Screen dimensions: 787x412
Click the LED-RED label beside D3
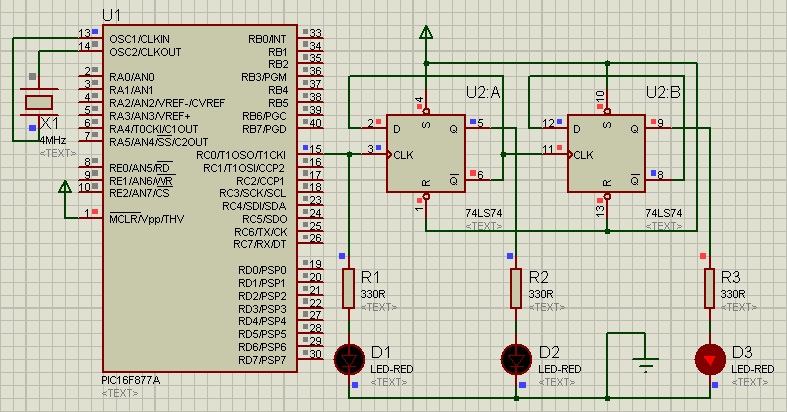point(752,369)
